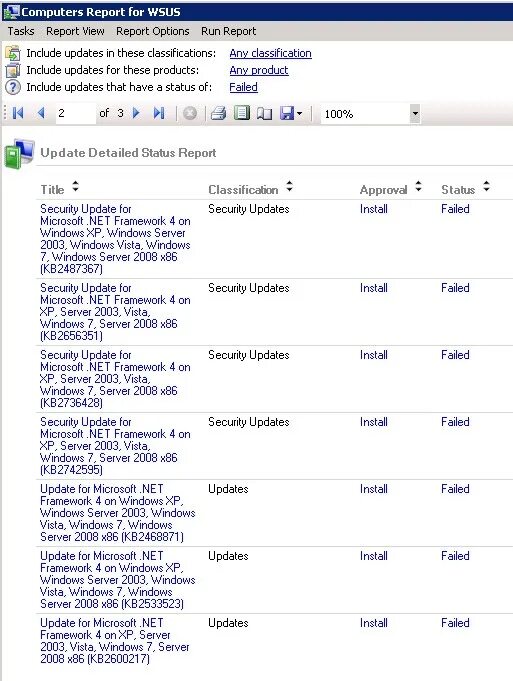This screenshot has width=513, height=681.
Task: Click Updates classification for KB2468871 row
Action: (x=228, y=489)
